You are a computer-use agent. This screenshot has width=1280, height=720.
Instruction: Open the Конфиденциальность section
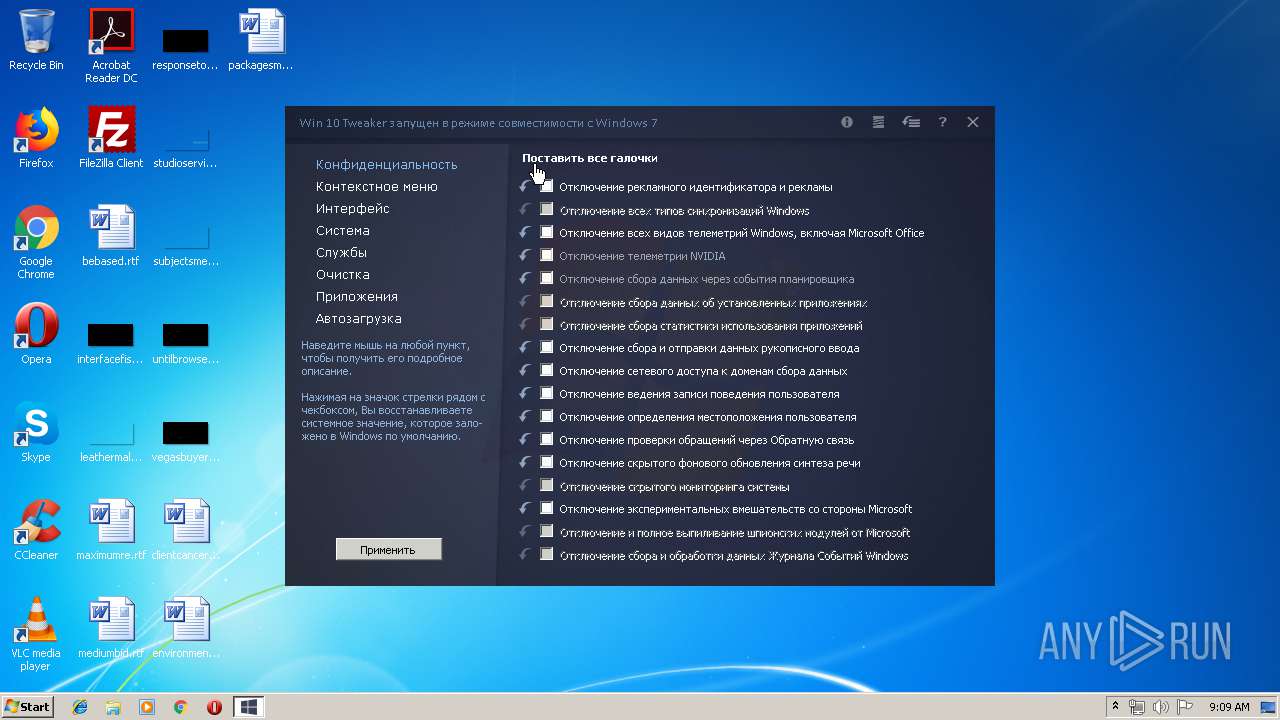pos(386,165)
